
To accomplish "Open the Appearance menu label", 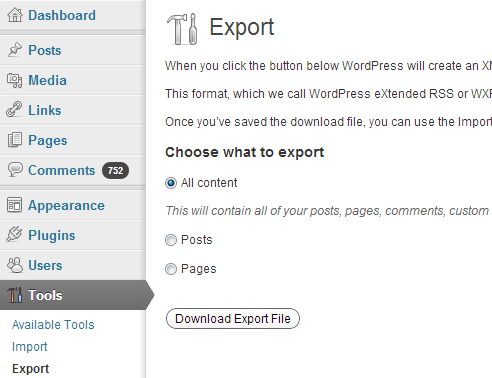I will click(66, 205).
